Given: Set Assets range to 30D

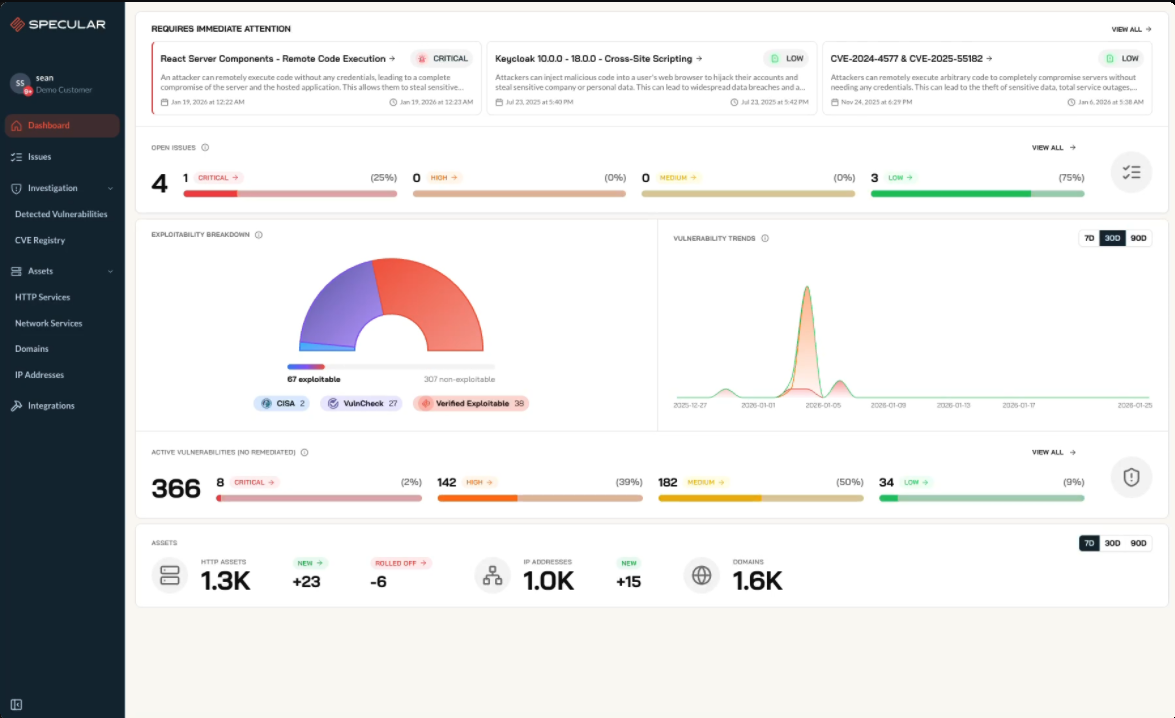Looking at the screenshot, I should (x=1112, y=543).
